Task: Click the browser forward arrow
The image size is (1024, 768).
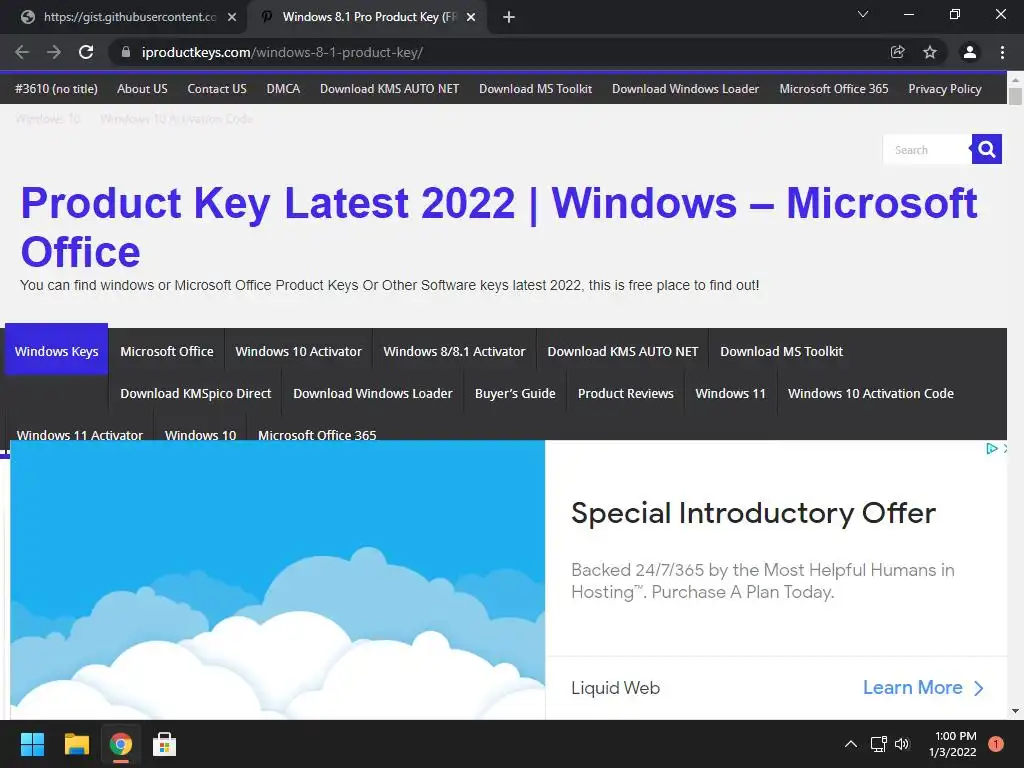Action: tap(54, 52)
